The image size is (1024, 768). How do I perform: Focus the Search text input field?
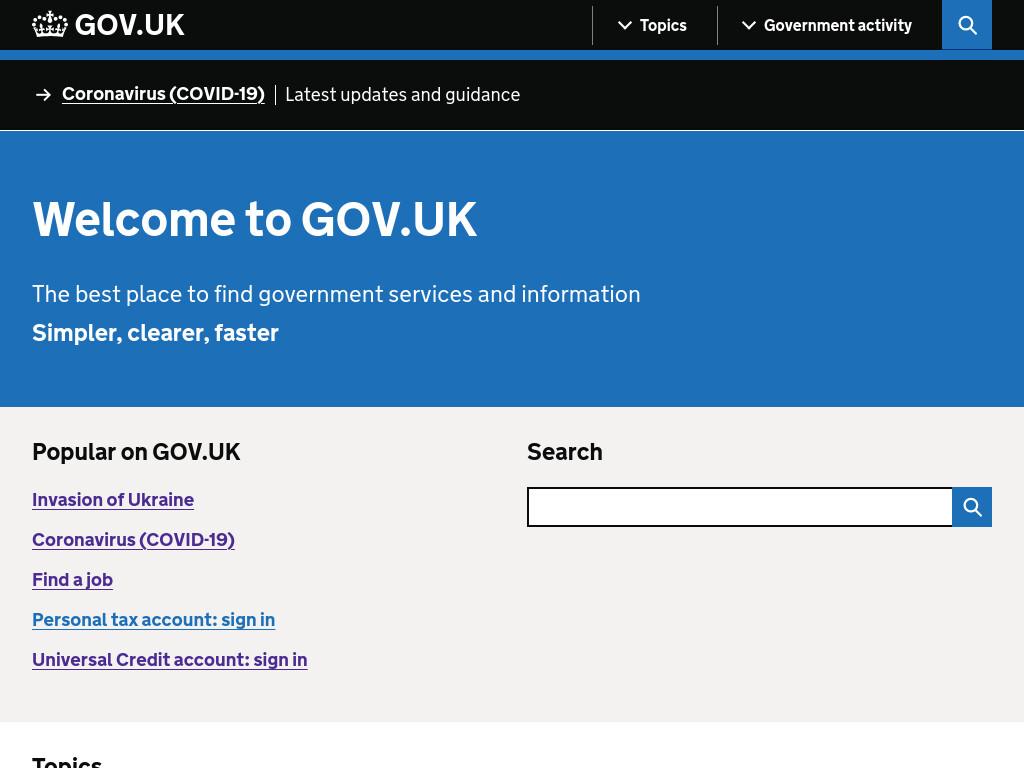click(740, 507)
